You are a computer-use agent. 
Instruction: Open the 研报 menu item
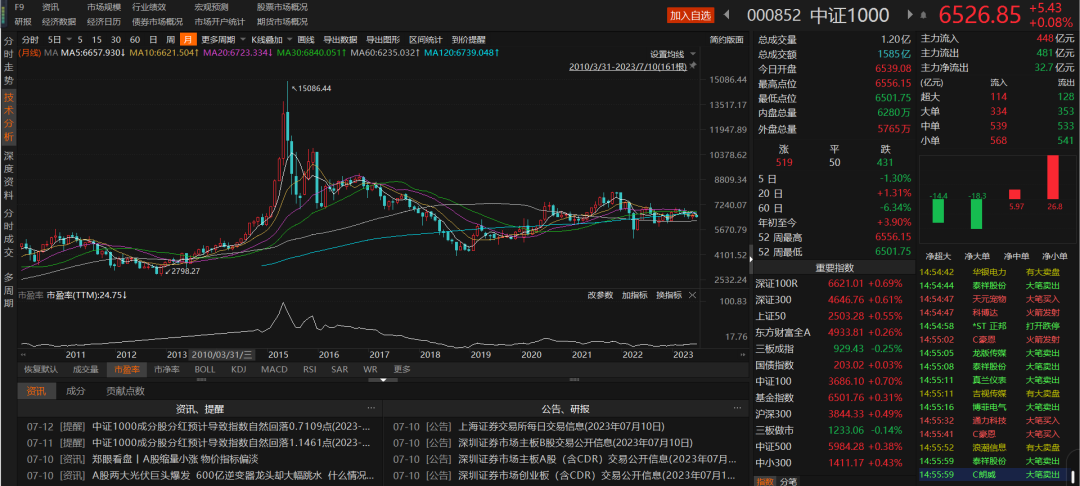[x=23, y=21]
